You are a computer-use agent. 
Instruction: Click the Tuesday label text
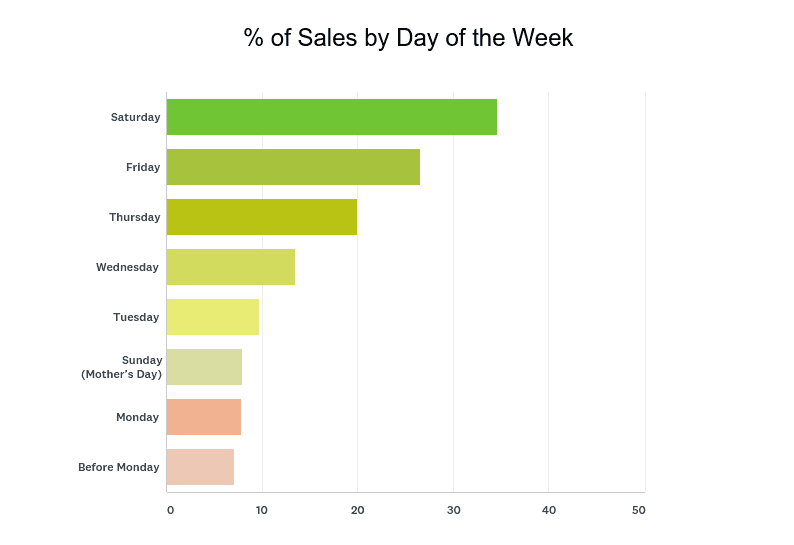[136, 317]
